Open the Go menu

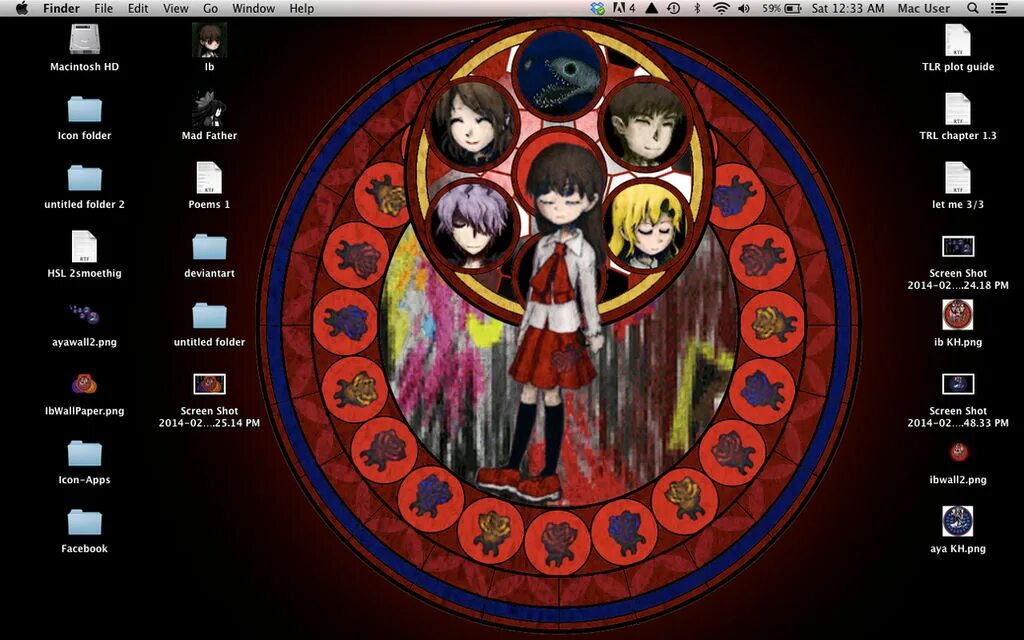point(210,8)
